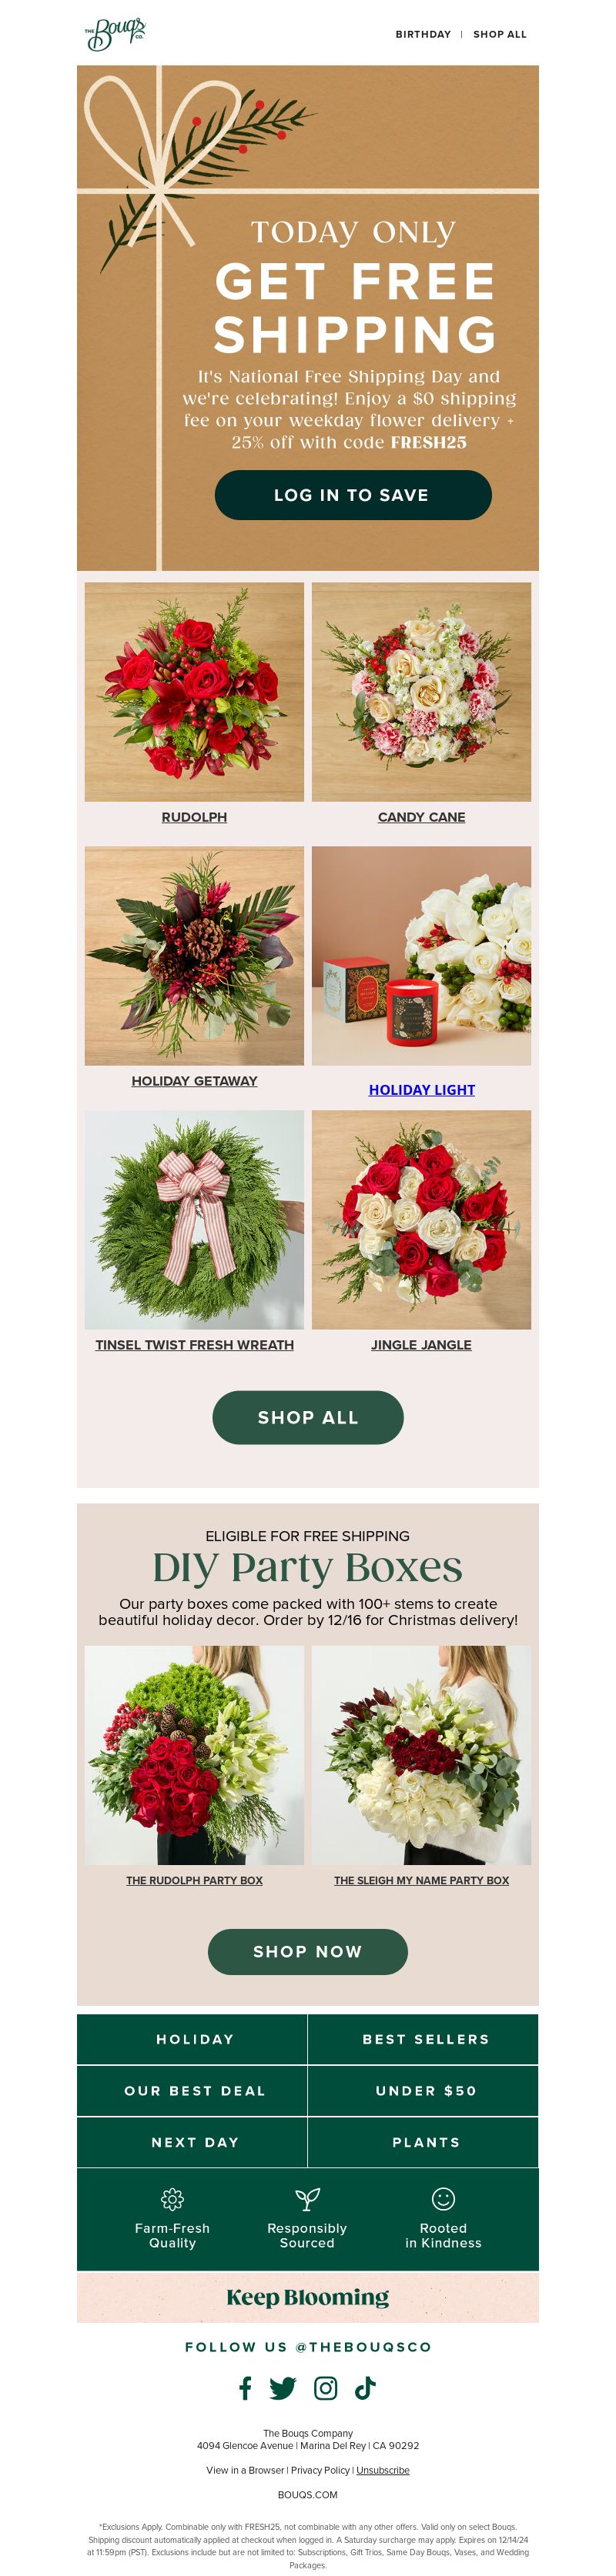
Task: Open the Shop All header link
Action: point(500,34)
